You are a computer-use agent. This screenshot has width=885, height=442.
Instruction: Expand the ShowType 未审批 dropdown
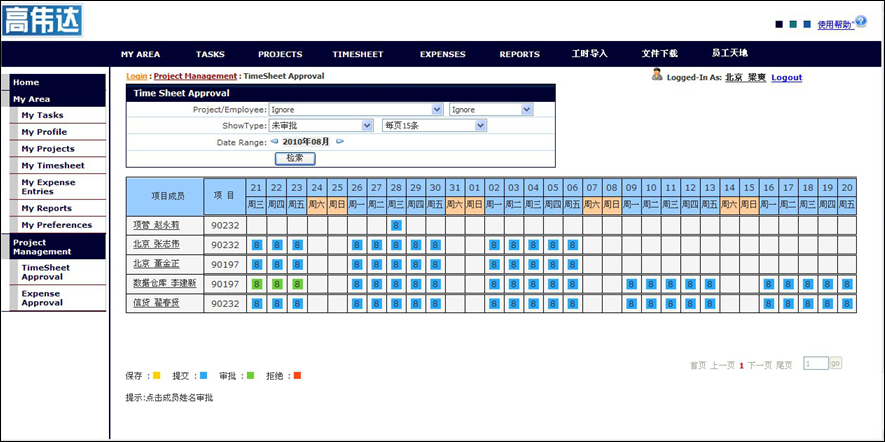[x=320, y=125]
